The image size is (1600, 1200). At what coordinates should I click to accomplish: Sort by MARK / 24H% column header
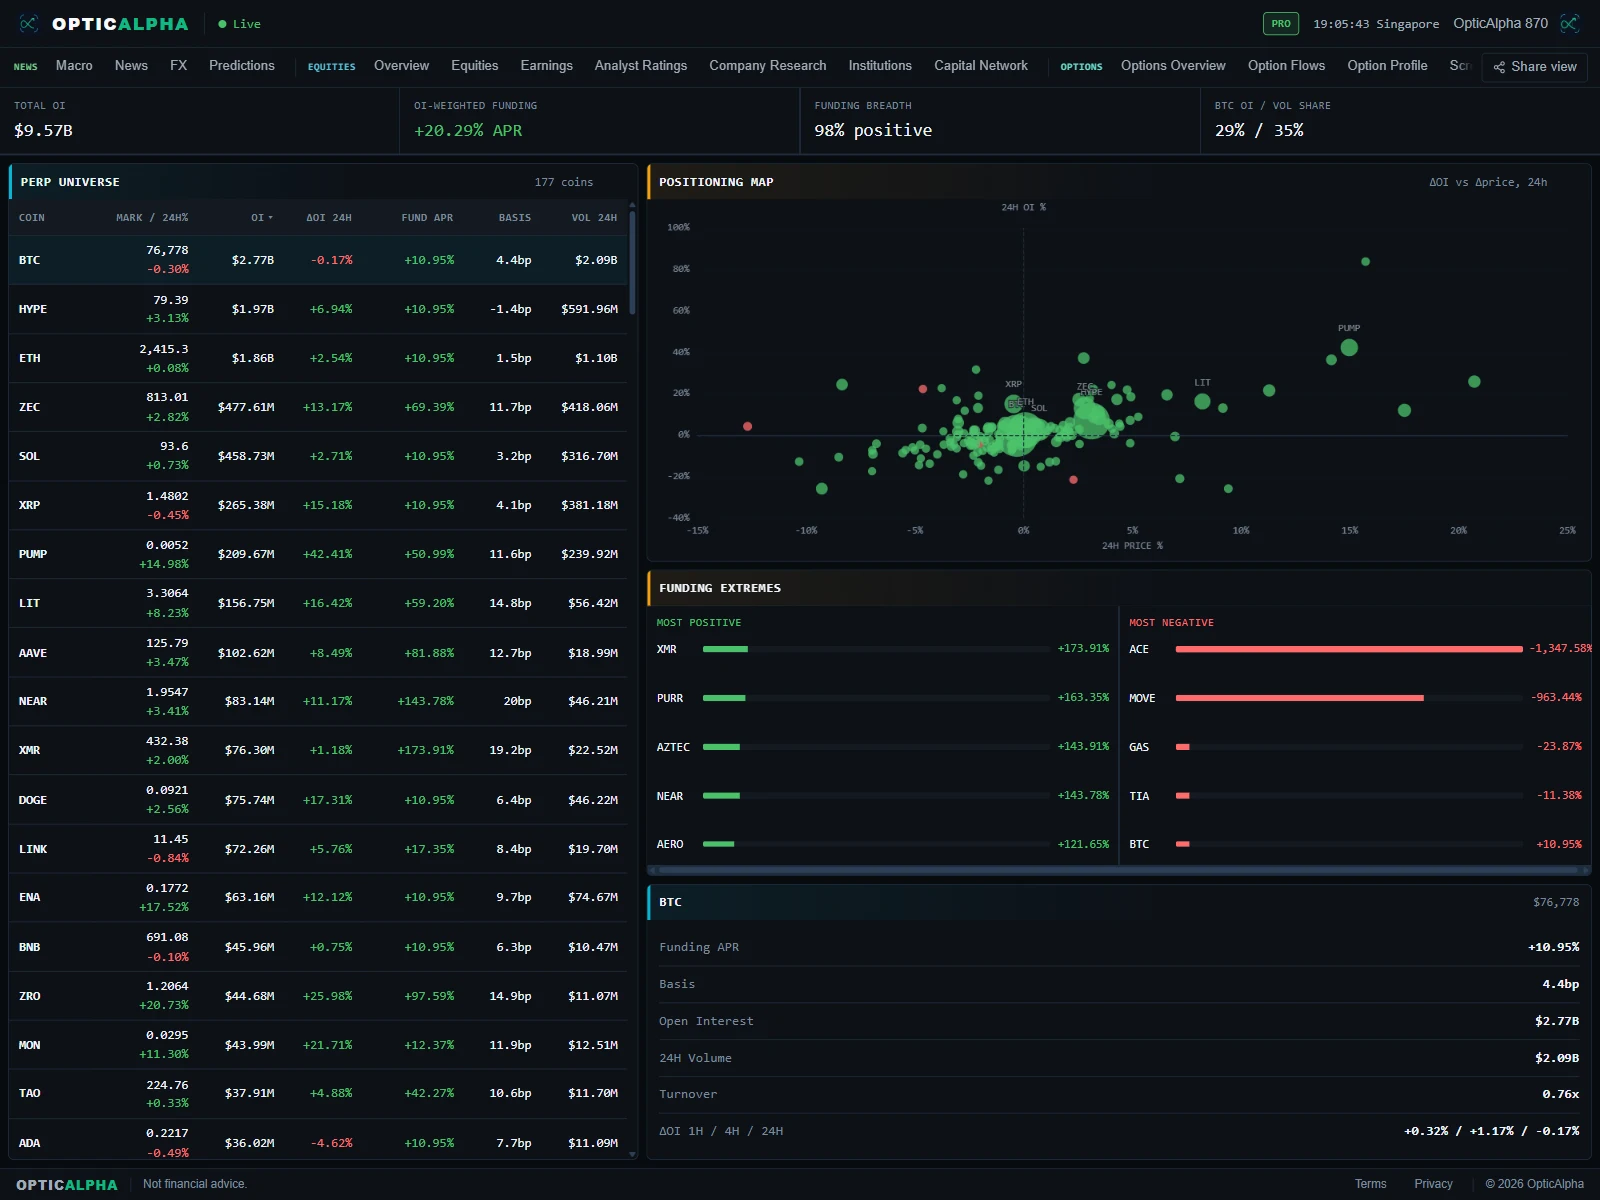coord(152,218)
